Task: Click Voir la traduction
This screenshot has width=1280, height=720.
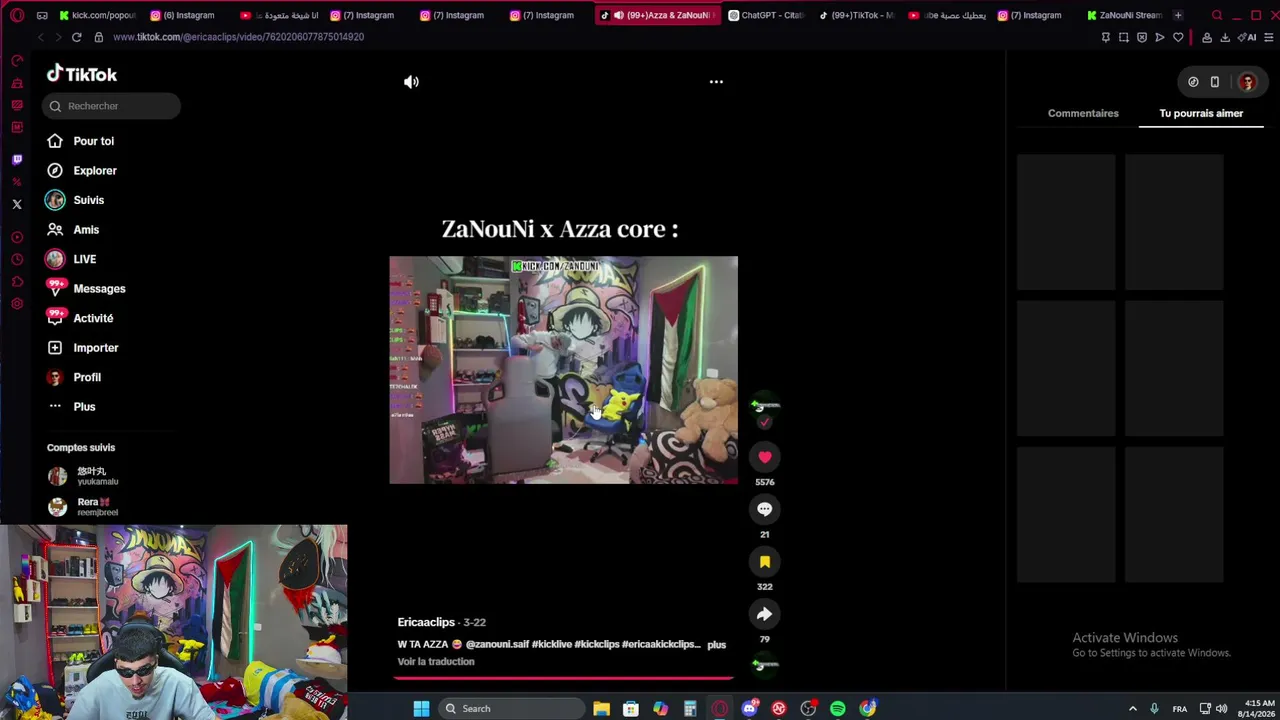Action: tap(436, 662)
